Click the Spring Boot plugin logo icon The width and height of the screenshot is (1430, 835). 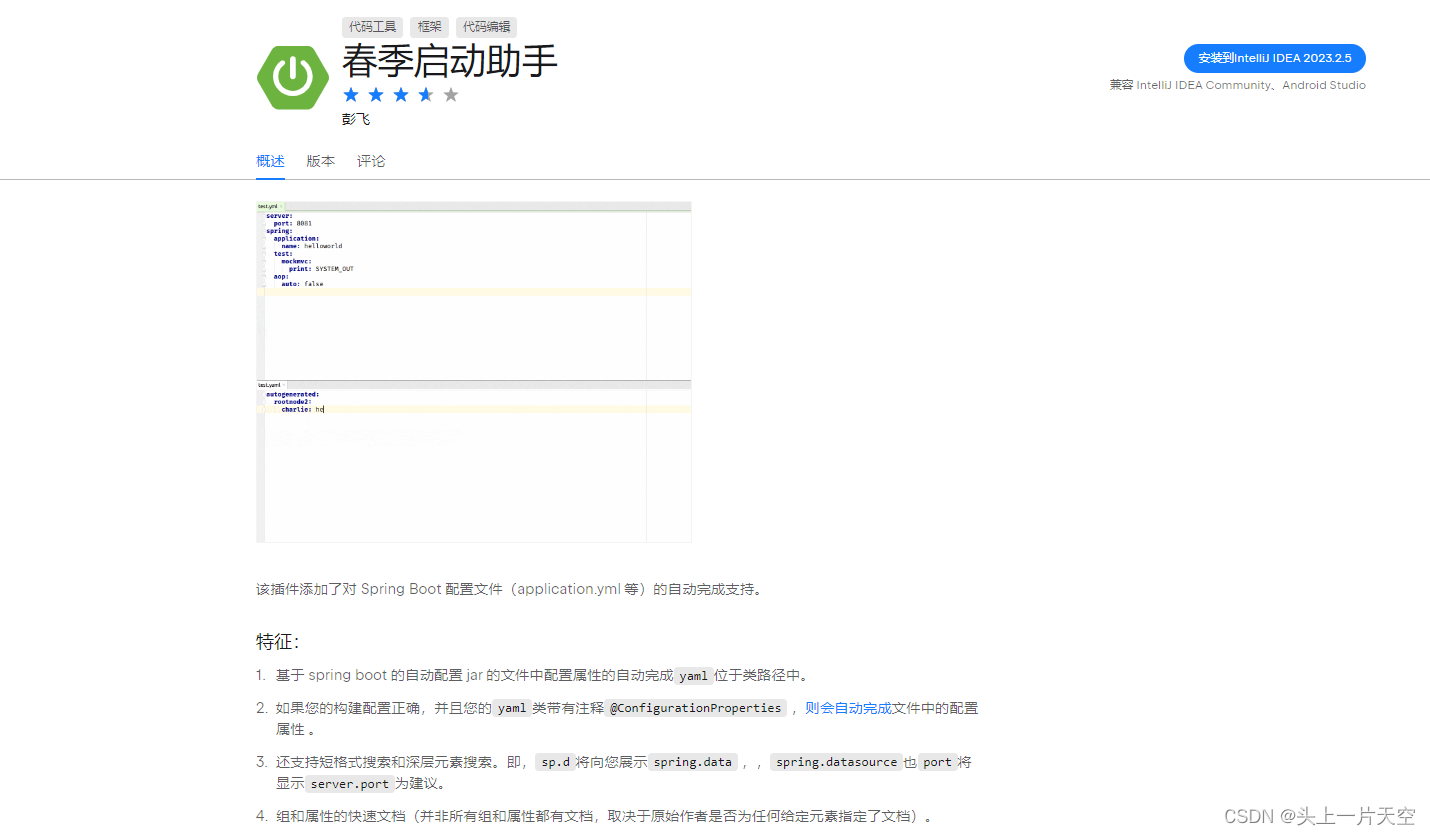tap(293, 76)
